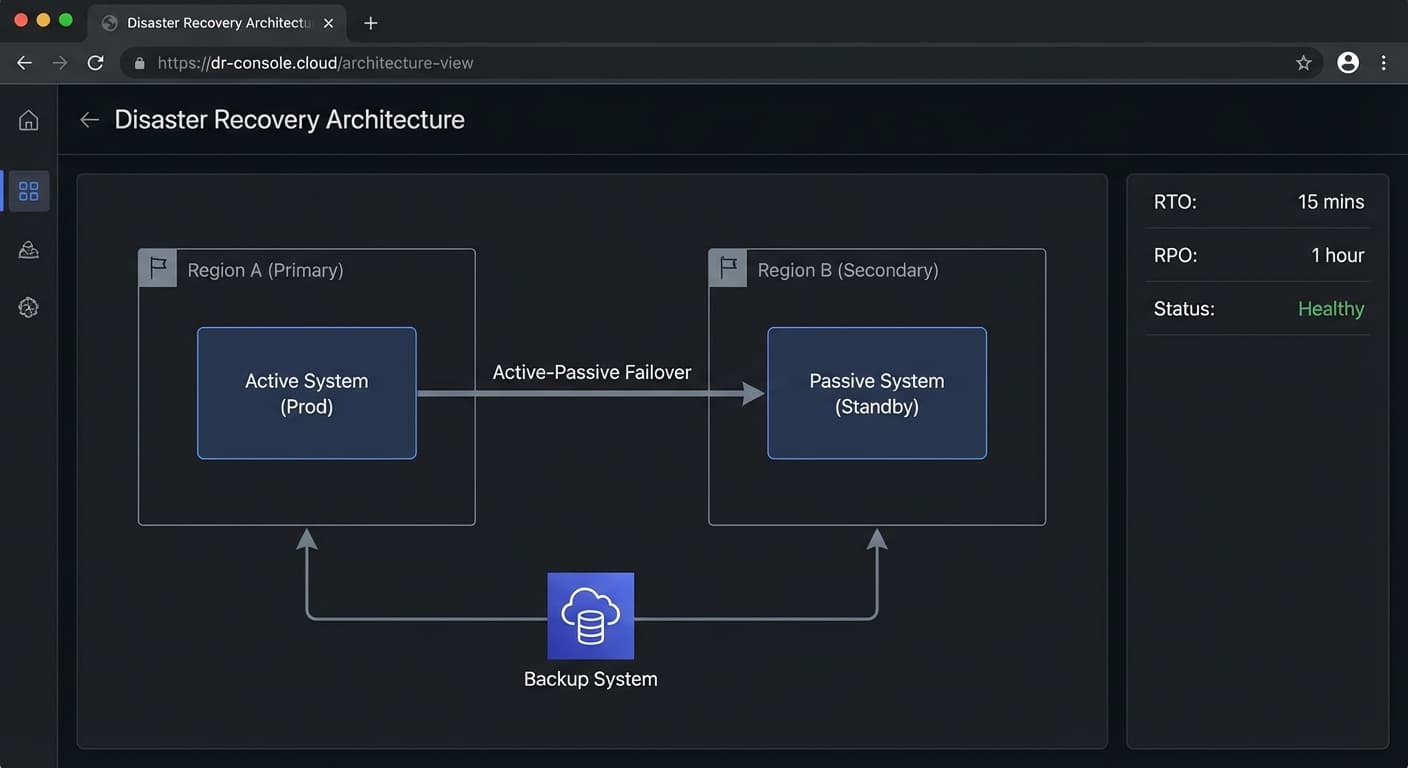Select the dashboard grid sidebar icon

[x=29, y=191]
